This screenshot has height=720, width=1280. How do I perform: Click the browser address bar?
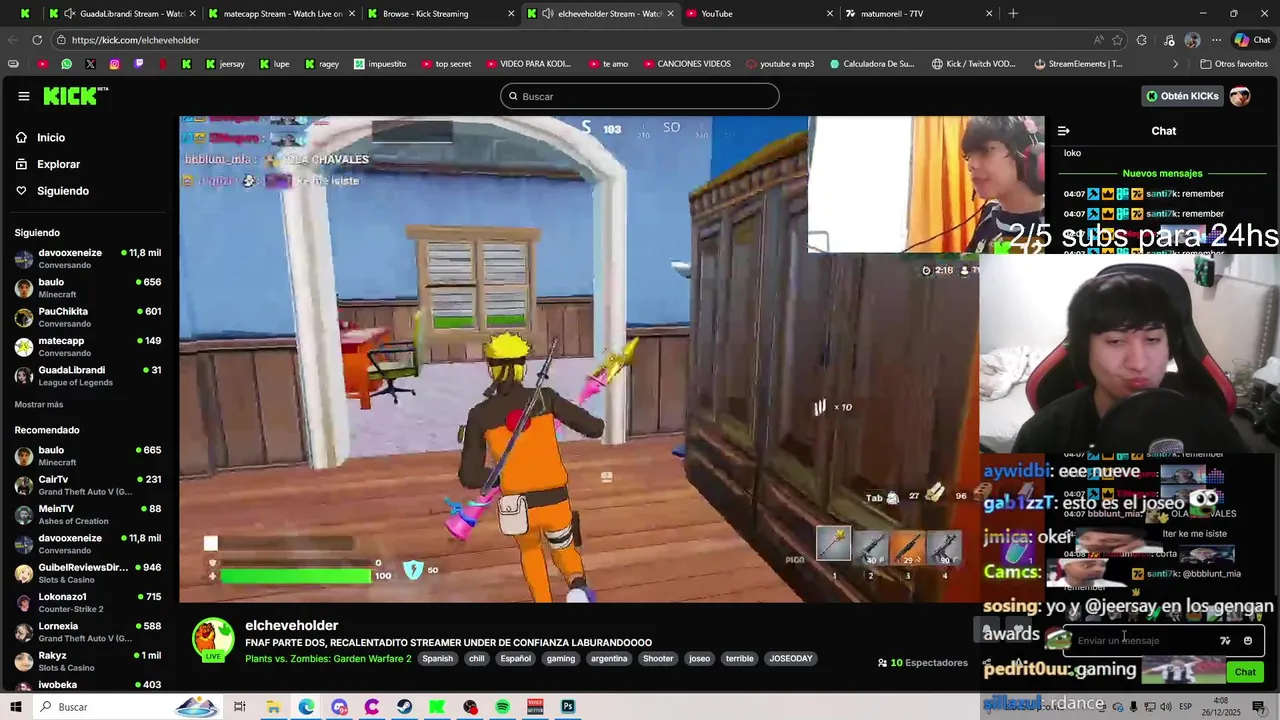click(x=570, y=40)
